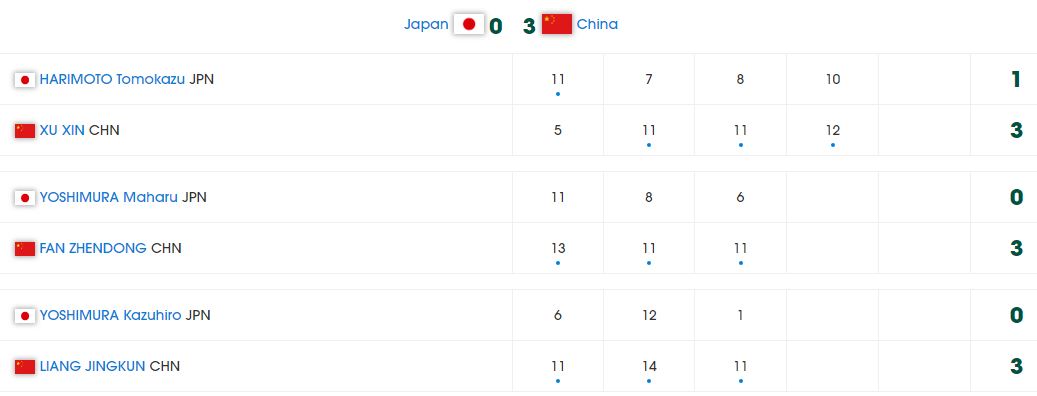This screenshot has width=1037, height=396.
Task: Open FAN ZHENDONG player profile
Action: 93,248
